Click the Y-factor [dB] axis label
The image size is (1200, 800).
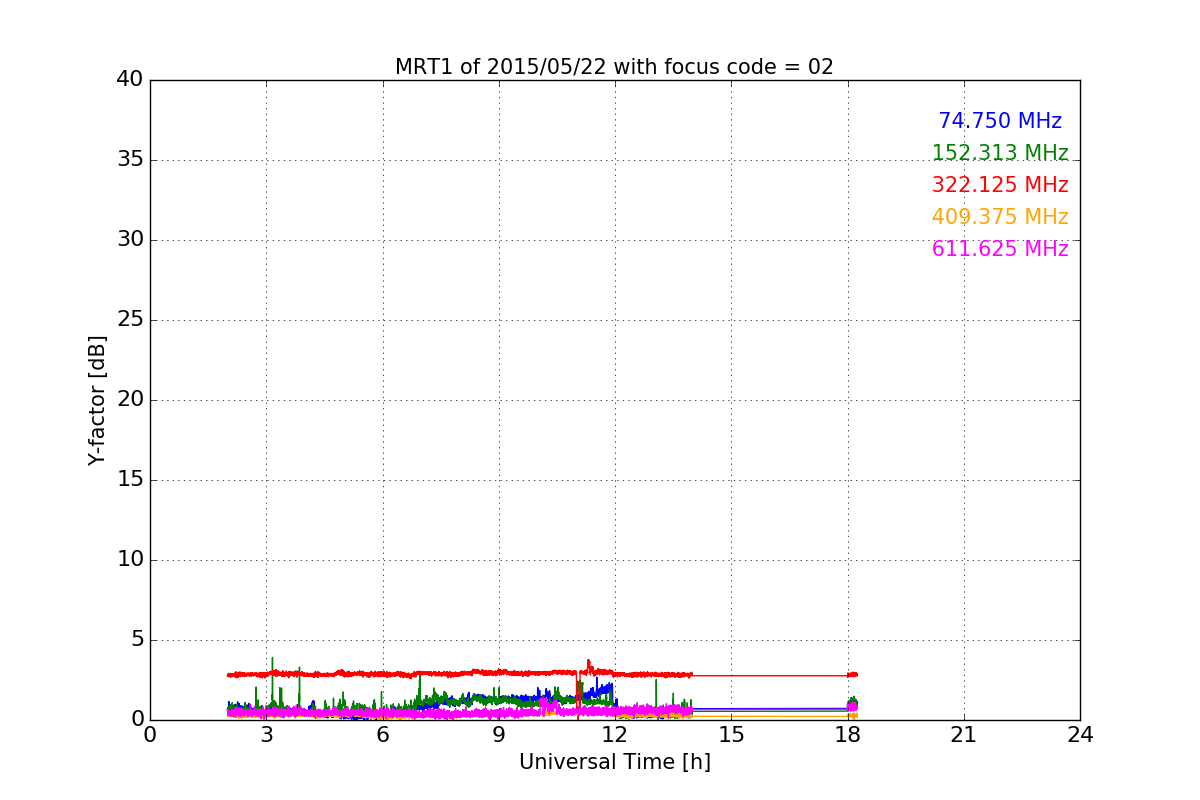coord(97,400)
